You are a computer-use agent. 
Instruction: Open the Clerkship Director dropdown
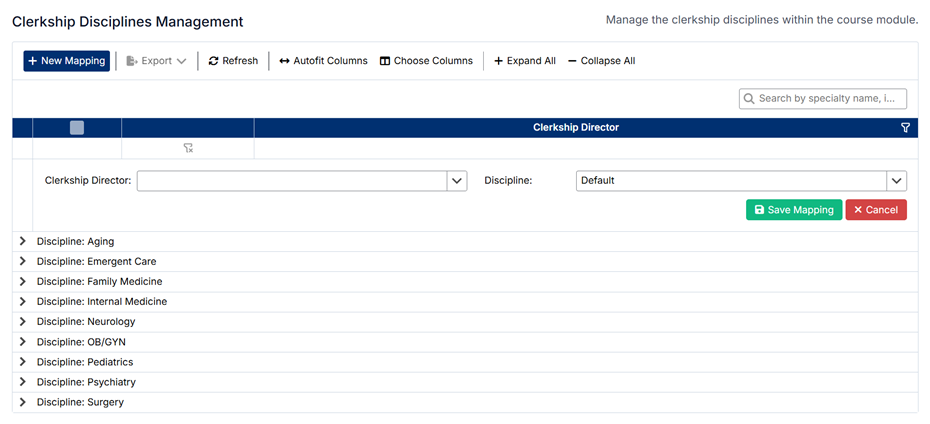456,181
